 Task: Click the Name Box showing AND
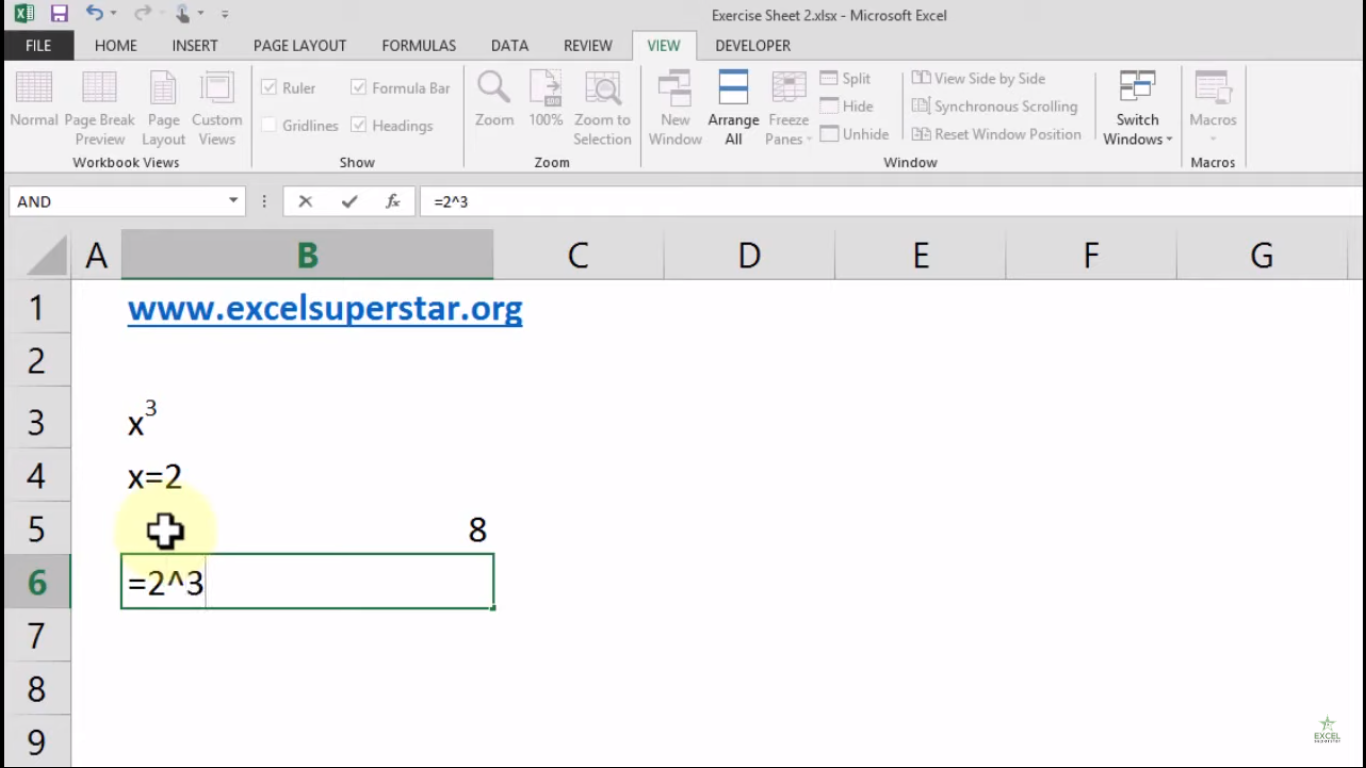click(x=116, y=201)
